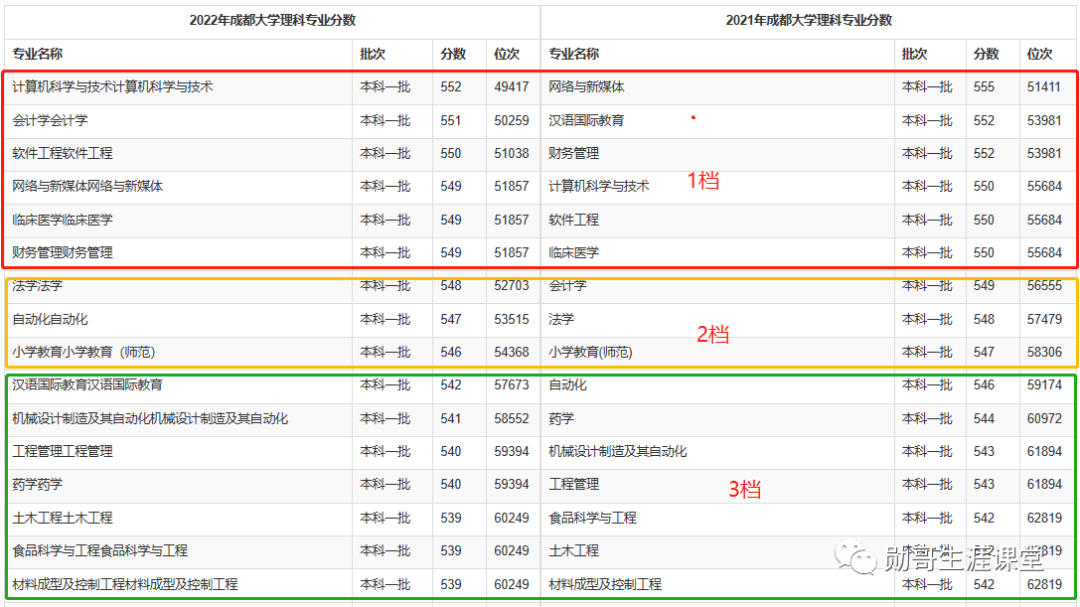The width and height of the screenshot is (1080, 607).
Task: Select 材料成型及控制工程 in the 2021 table
Action: pyautogui.click(x=605, y=584)
